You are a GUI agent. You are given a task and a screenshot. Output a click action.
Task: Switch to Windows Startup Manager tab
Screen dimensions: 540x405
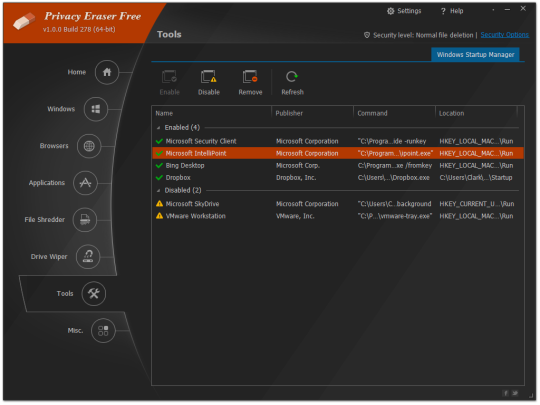tap(475, 55)
